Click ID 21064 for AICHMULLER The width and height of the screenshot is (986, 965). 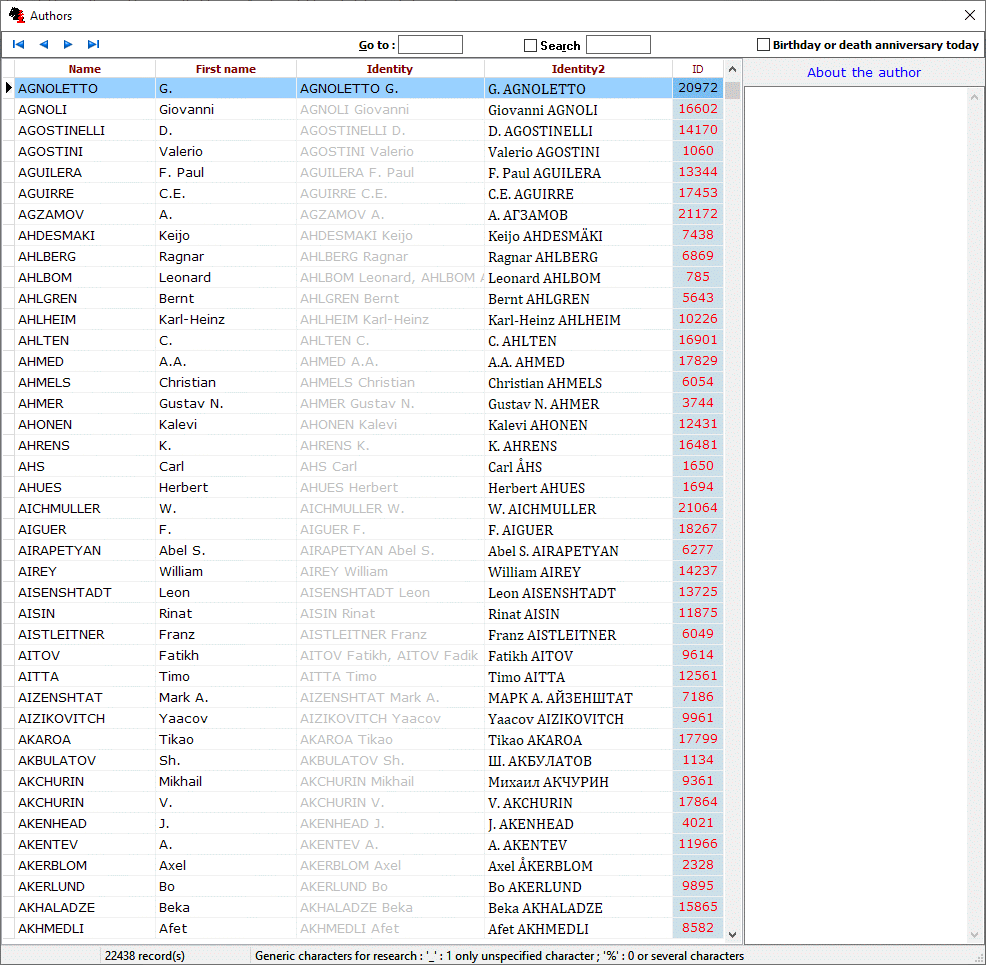[698, 508]
